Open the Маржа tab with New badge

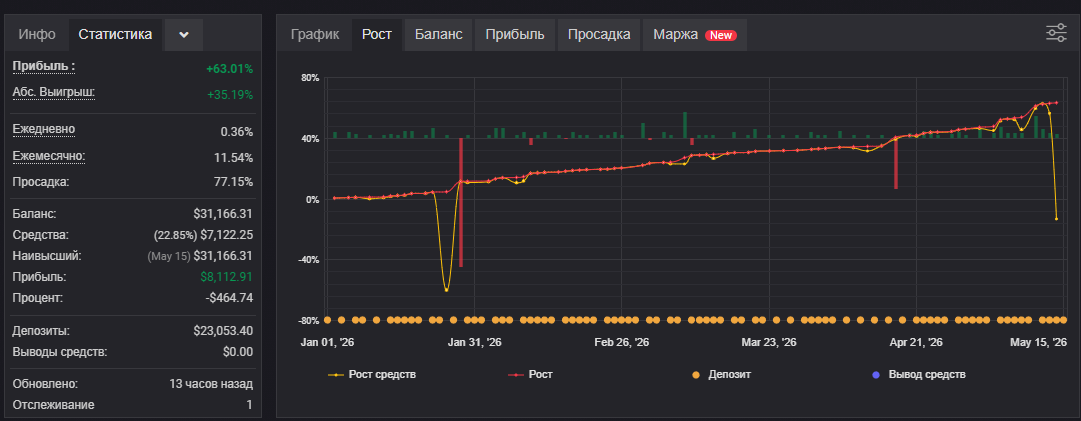coord(695,34)
